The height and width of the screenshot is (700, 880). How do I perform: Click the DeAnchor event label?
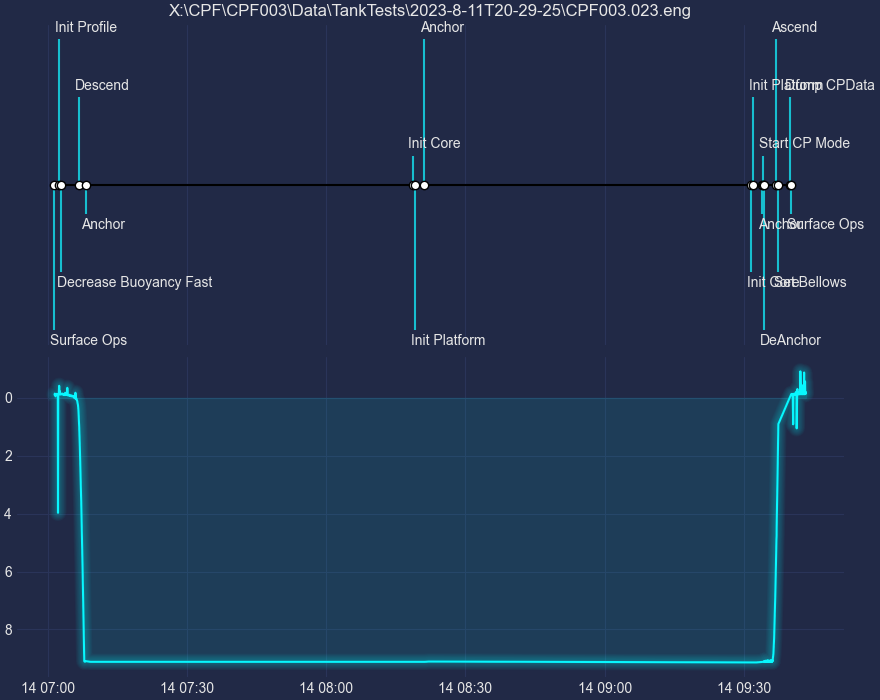click(x=790, y=340)
